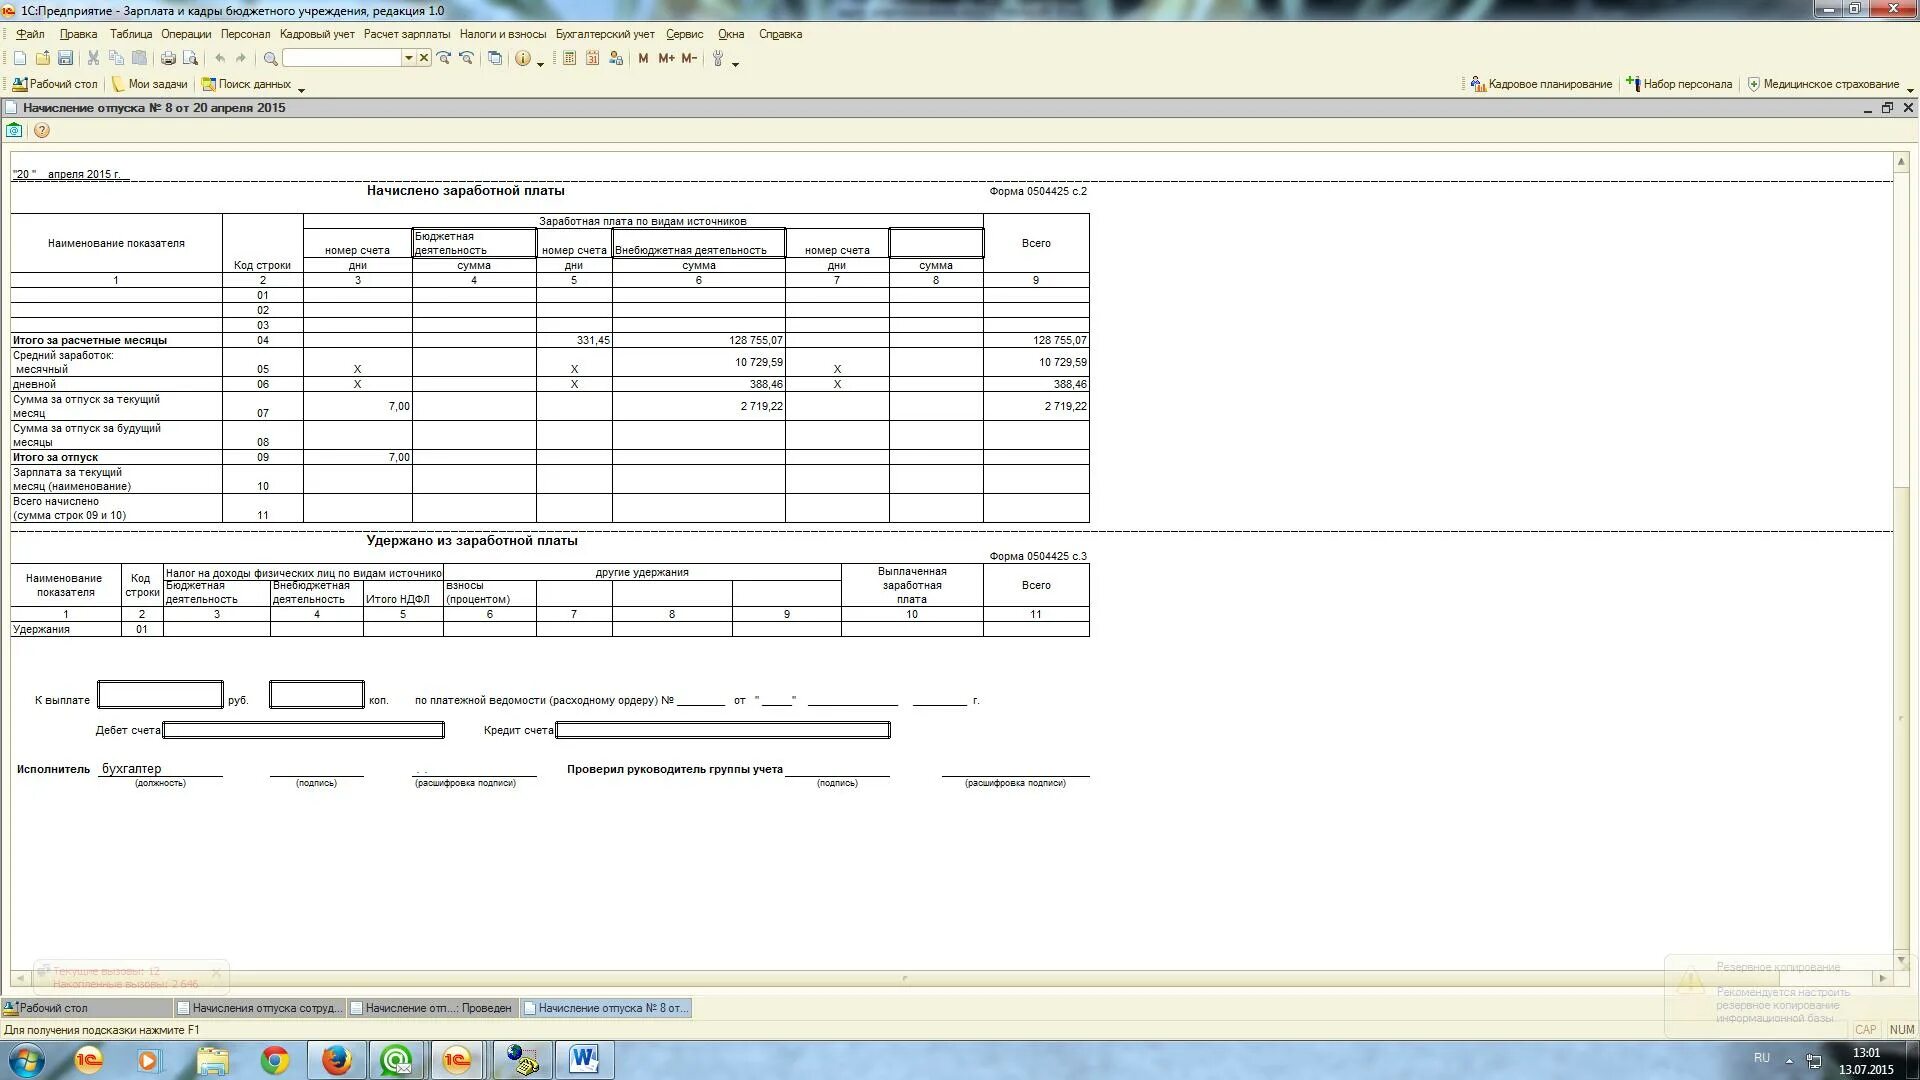
Task: Open the Расчет зарплаты menu
Action: pos(406,34)
